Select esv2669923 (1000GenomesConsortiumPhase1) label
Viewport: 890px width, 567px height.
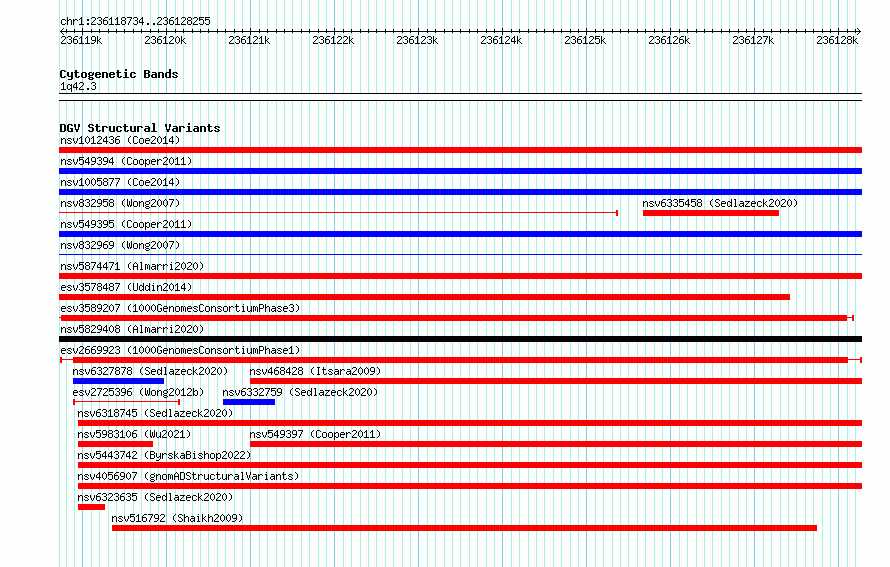[180, 350]
